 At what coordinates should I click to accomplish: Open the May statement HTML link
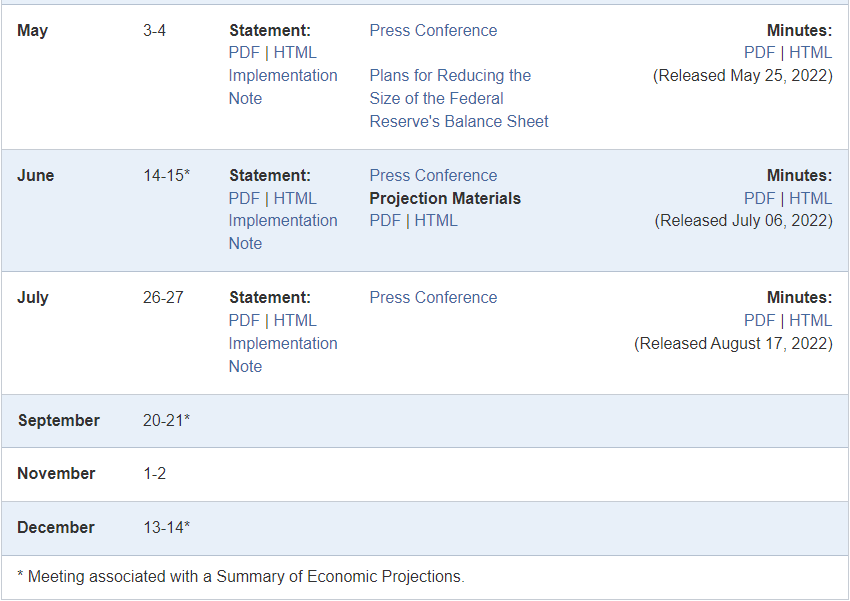(x=295, y=53)
